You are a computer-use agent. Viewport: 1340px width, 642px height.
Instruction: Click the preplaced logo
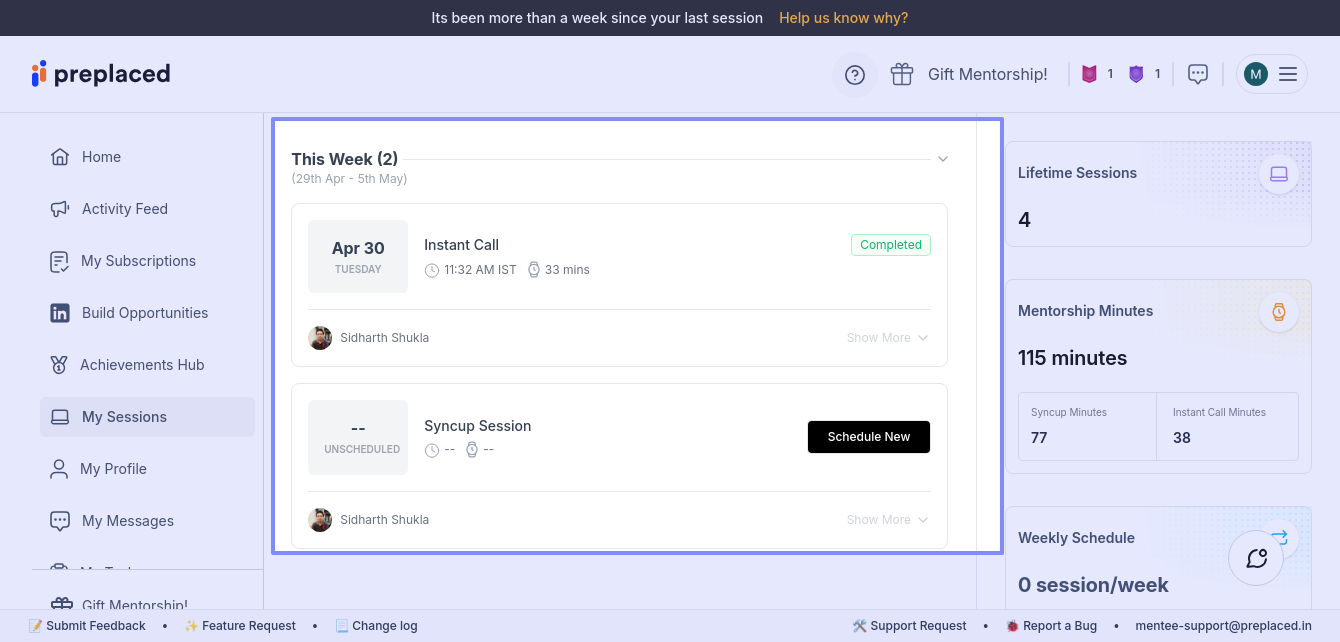(x=101, y=74)
